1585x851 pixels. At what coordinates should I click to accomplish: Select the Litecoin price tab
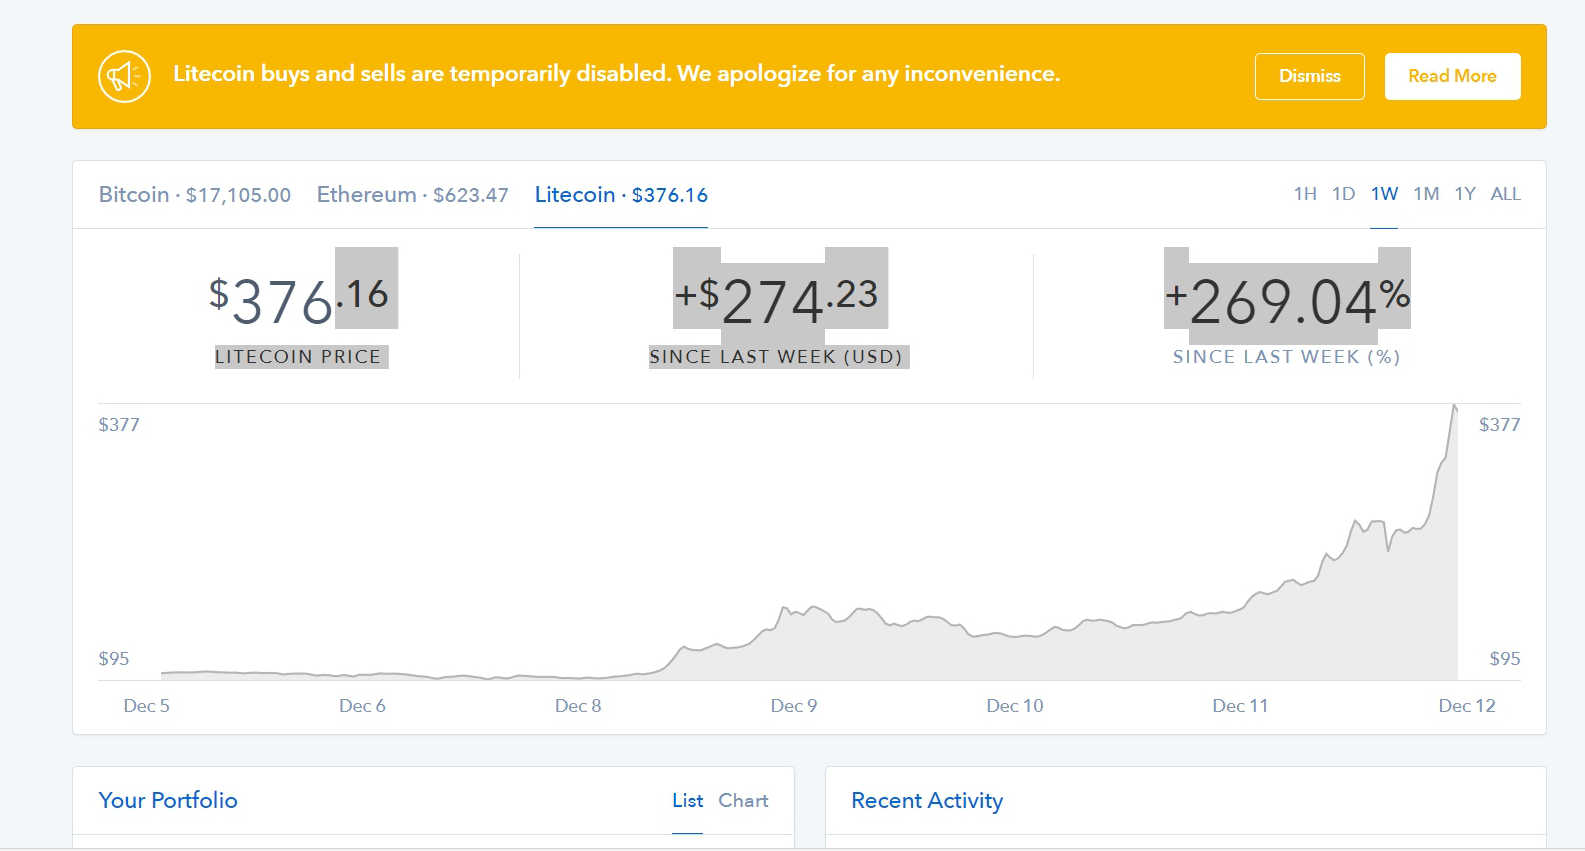621,195
